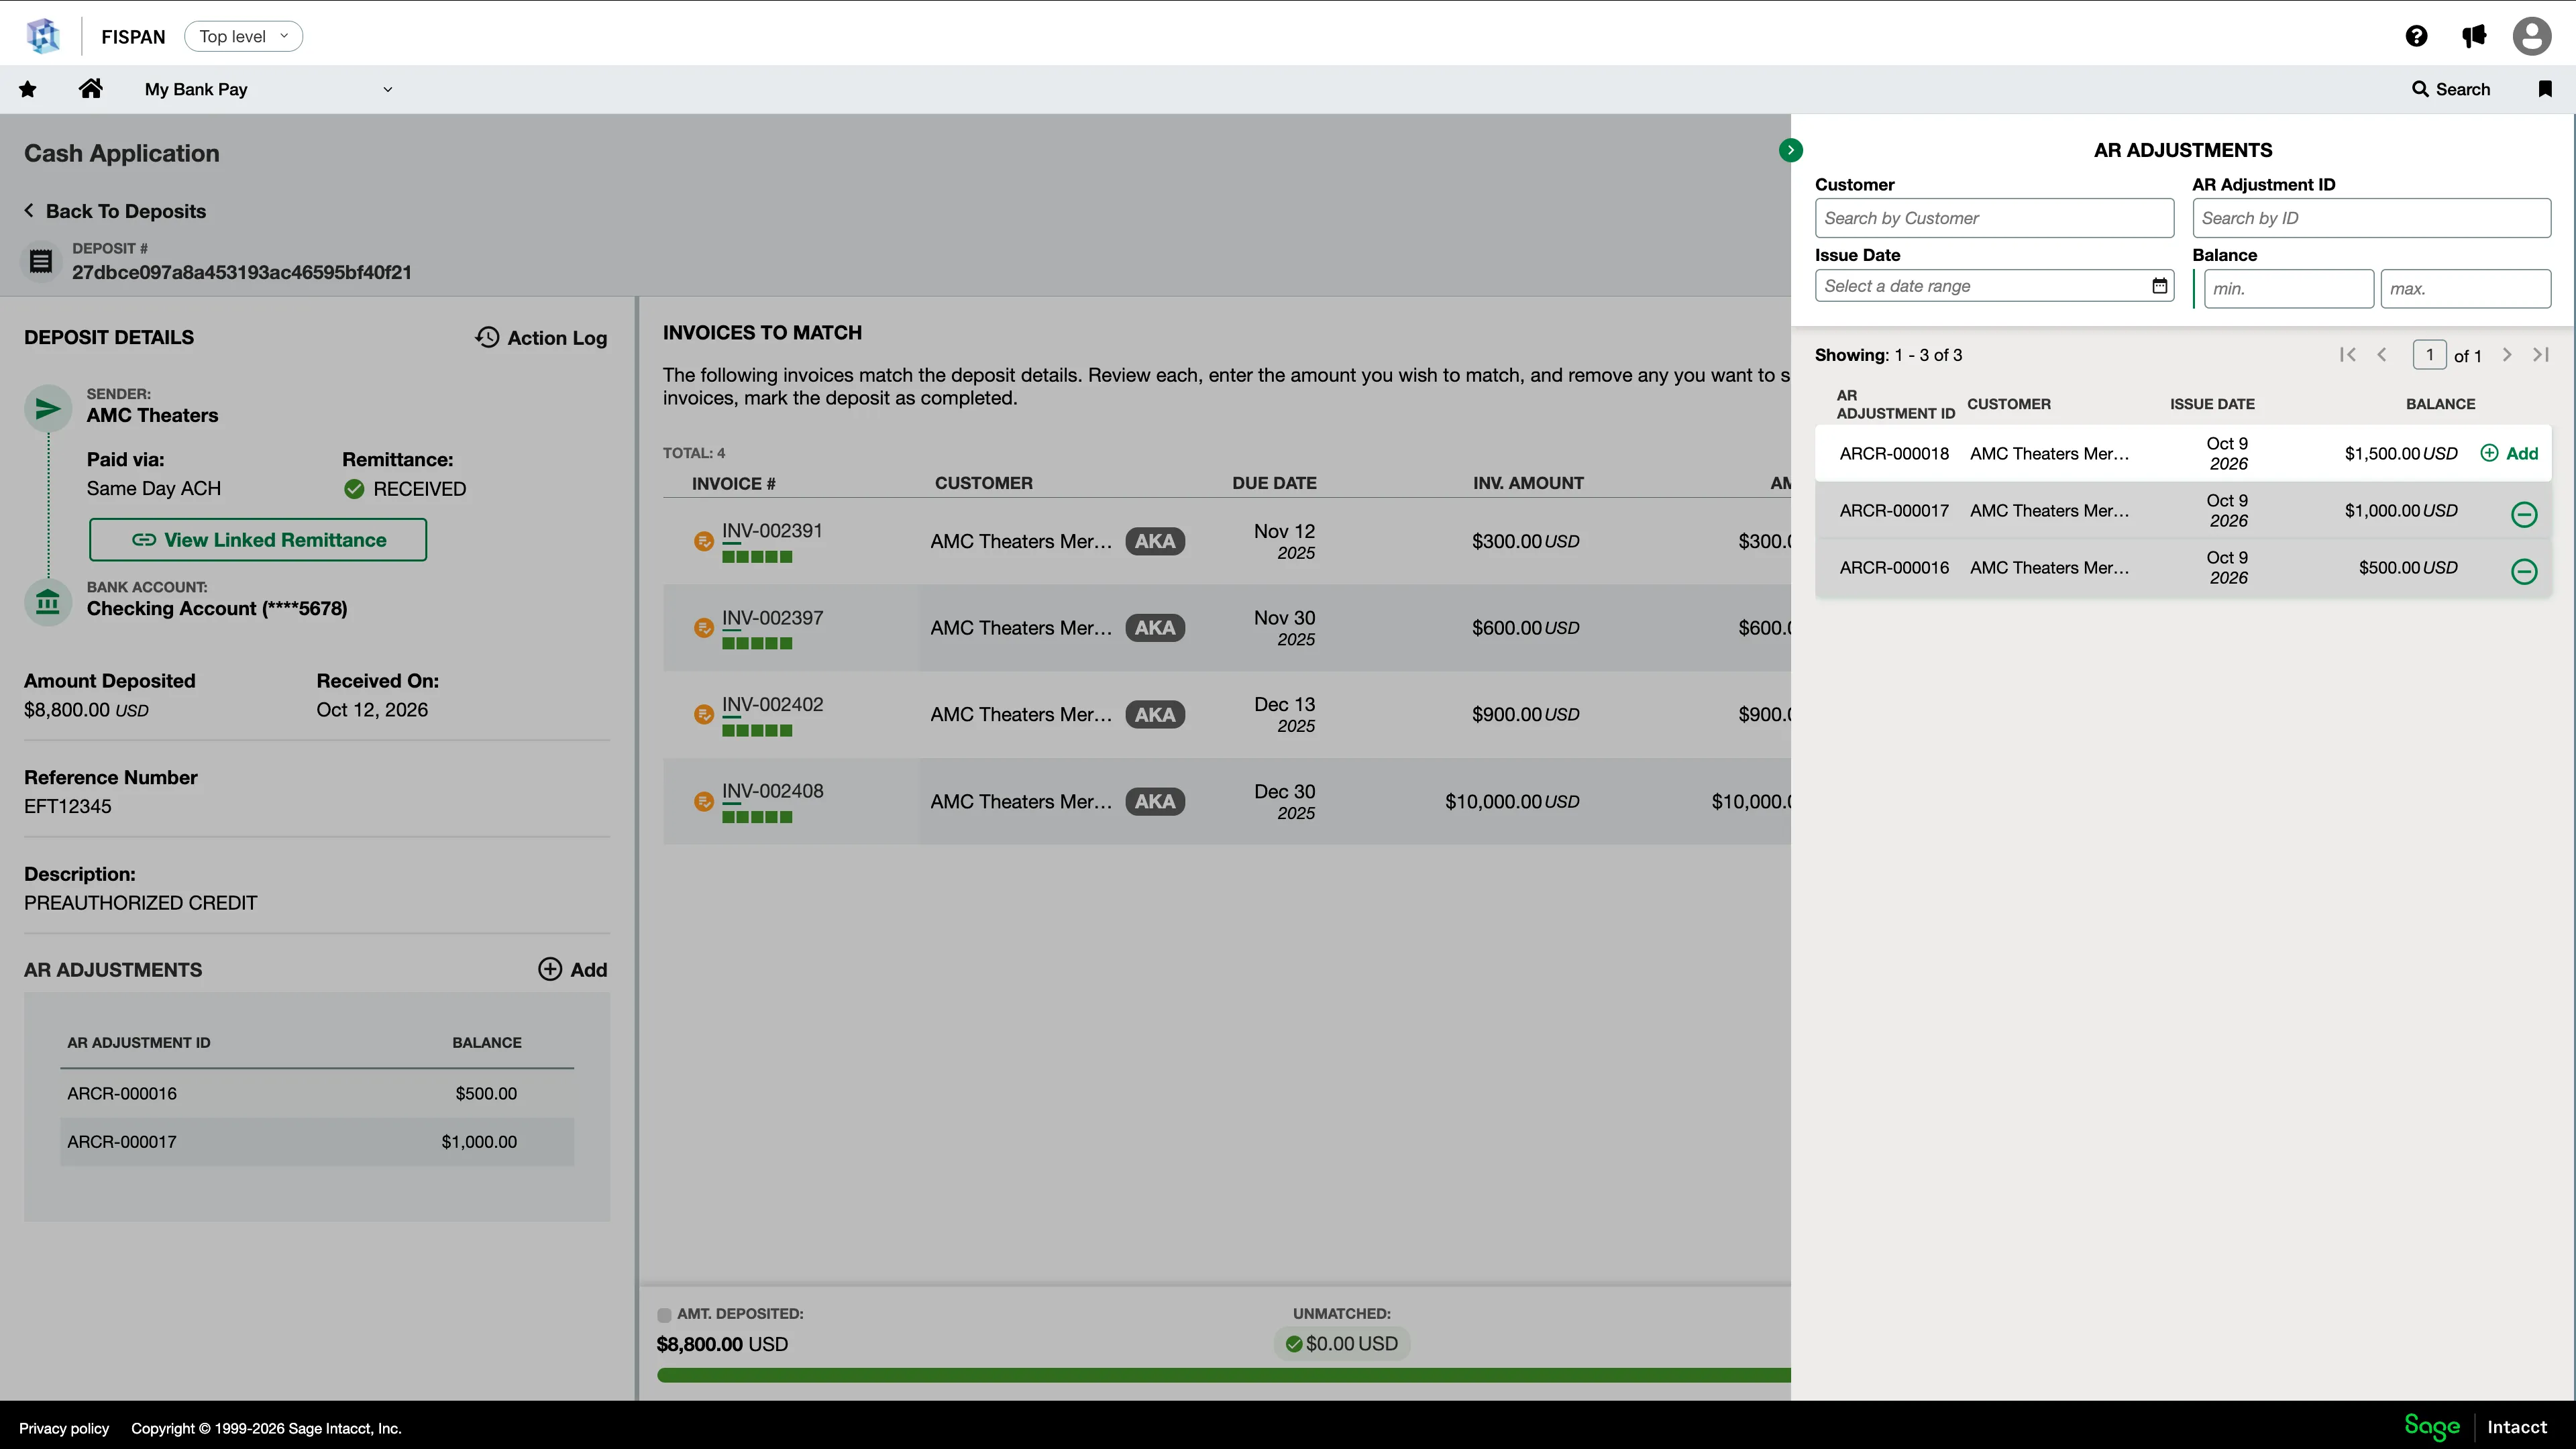Open the Top level entity dropdown
Viewport: 2576px width, 1449px height.
pyautogui.click(x=243, y=36)
